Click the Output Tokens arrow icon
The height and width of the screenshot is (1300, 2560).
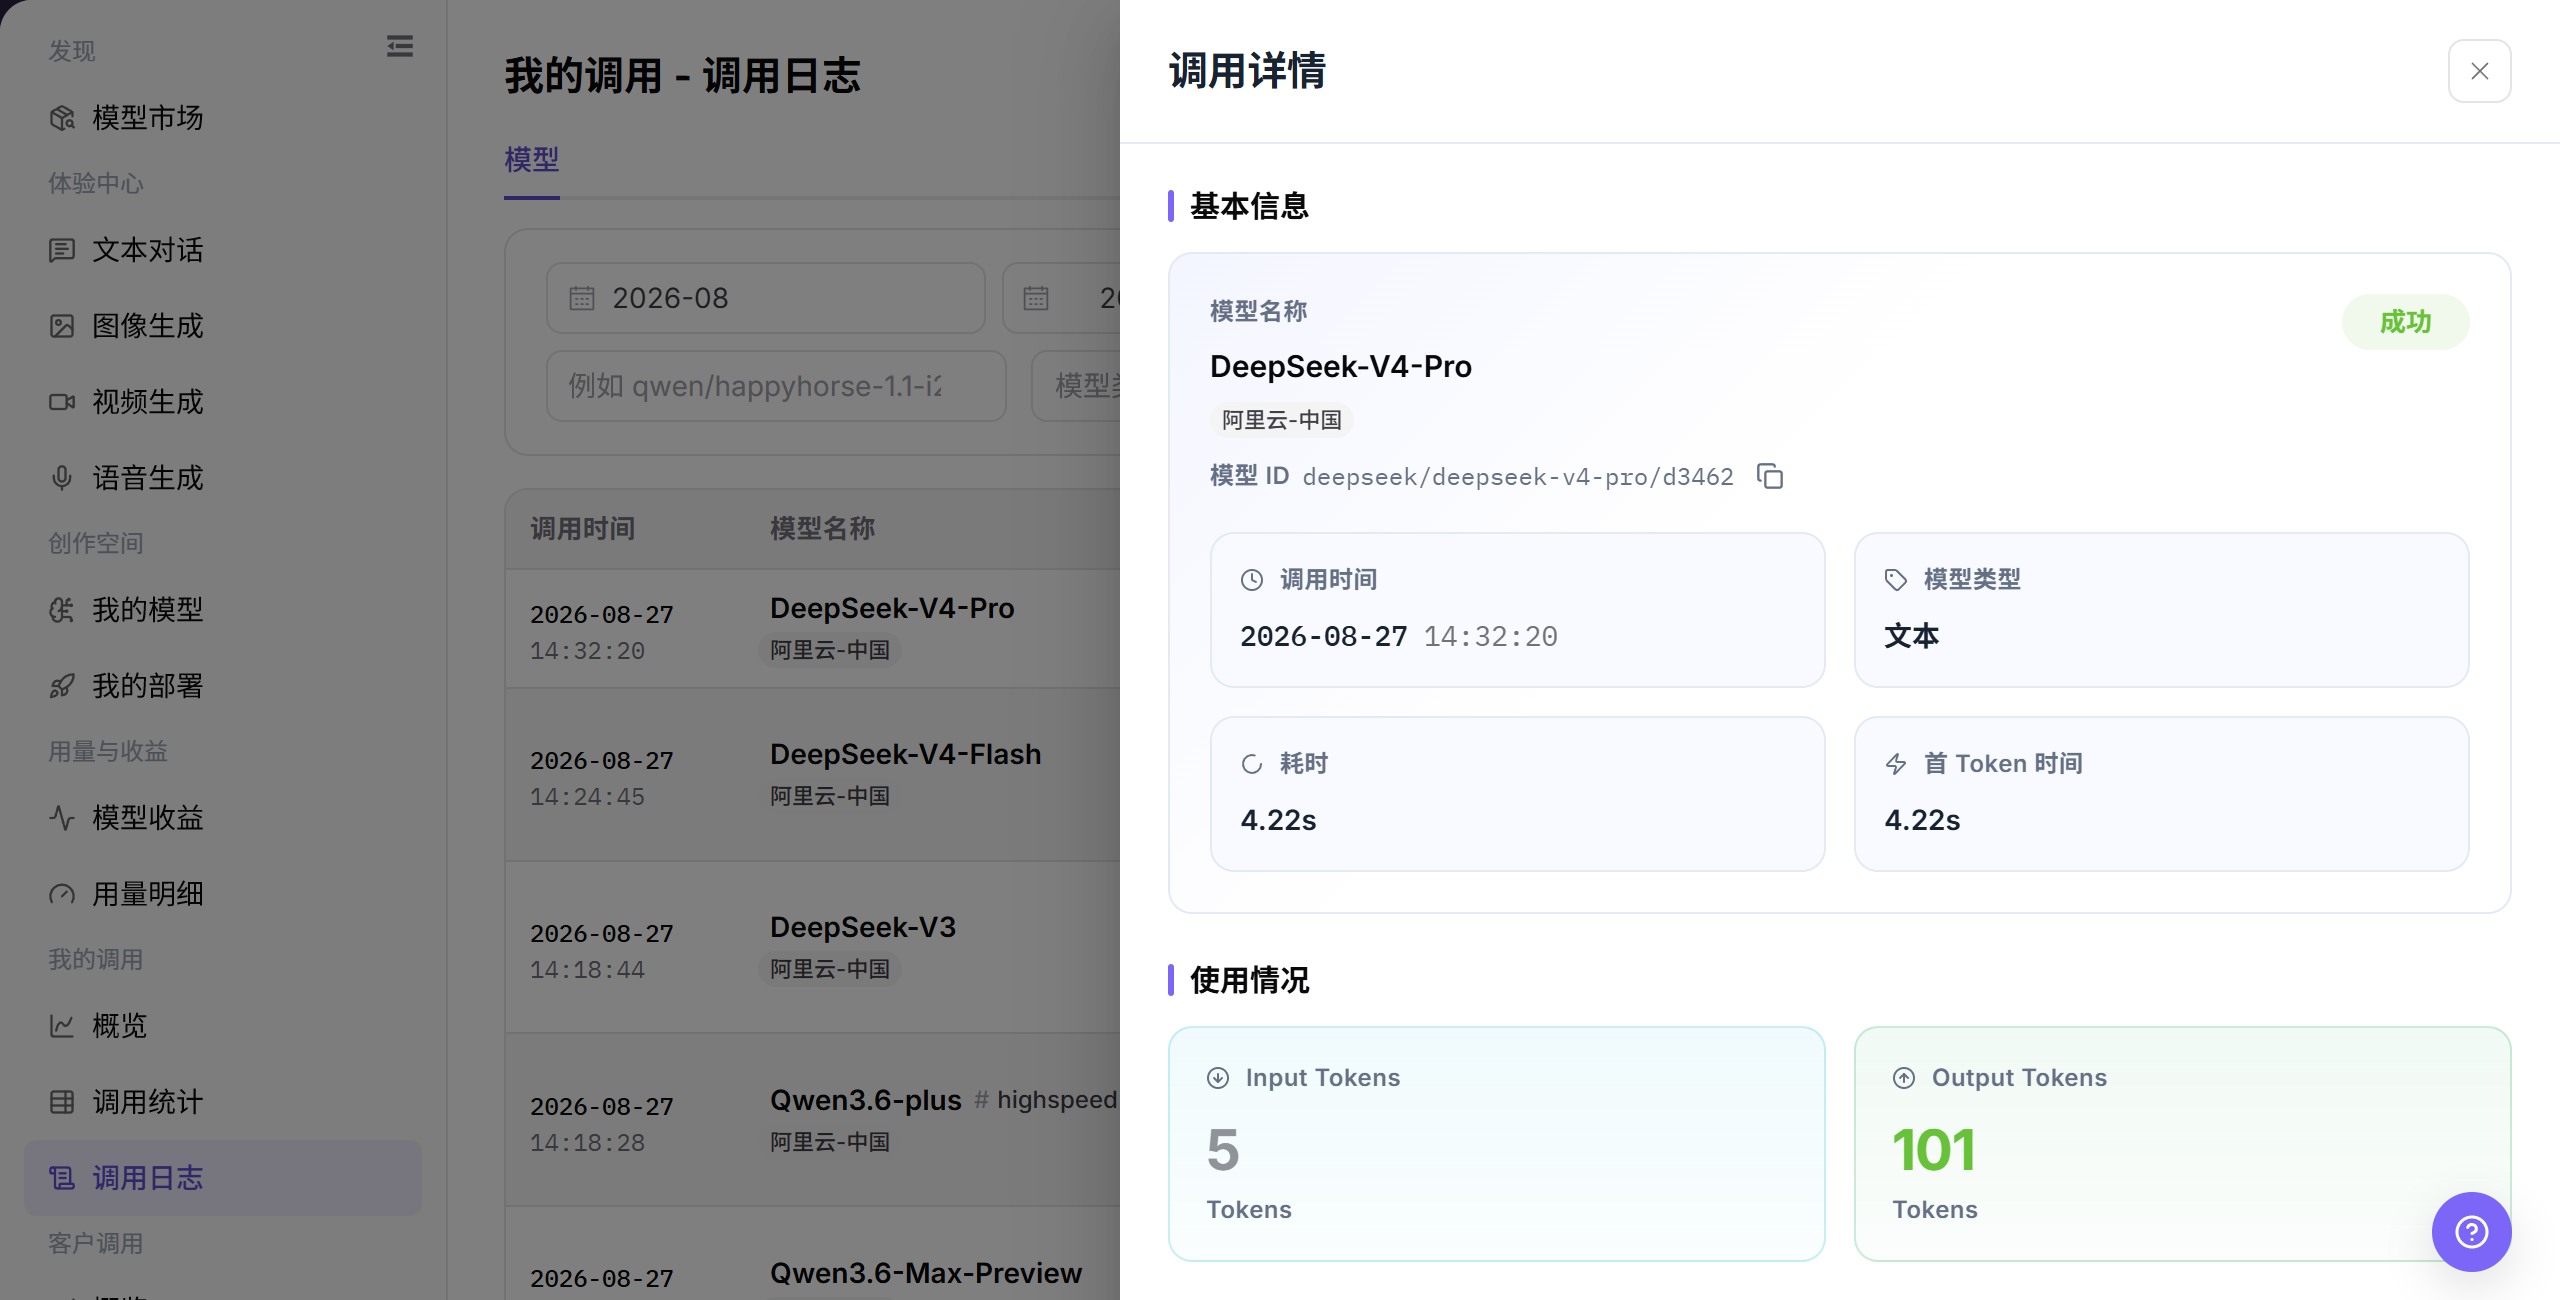tap(1904, 1078)
